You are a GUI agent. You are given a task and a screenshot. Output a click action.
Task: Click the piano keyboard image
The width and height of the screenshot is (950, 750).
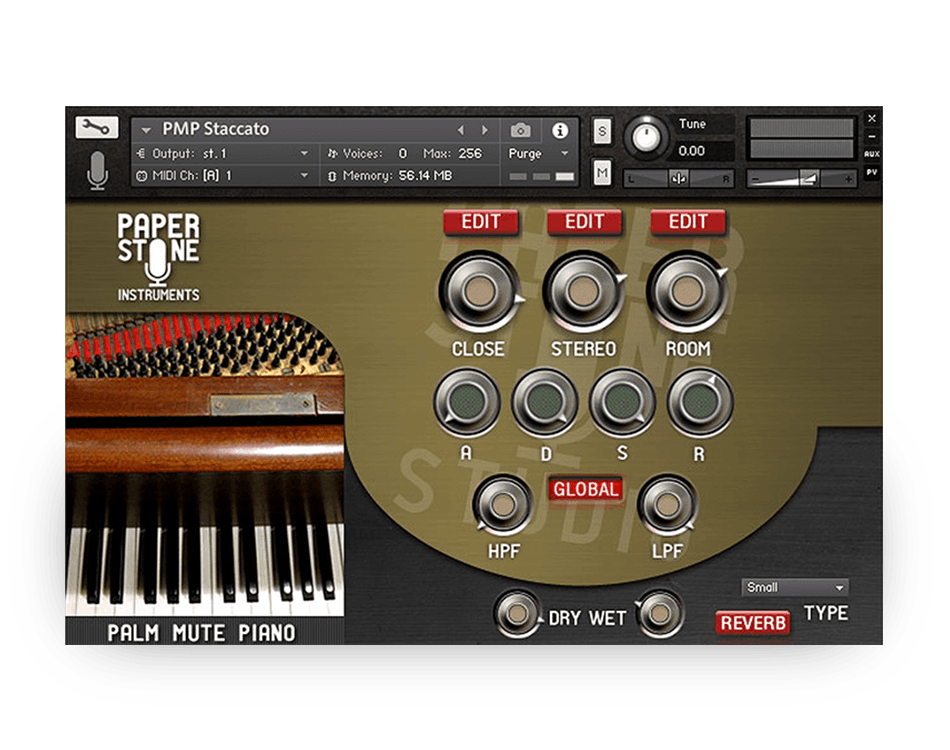[205, 465]
